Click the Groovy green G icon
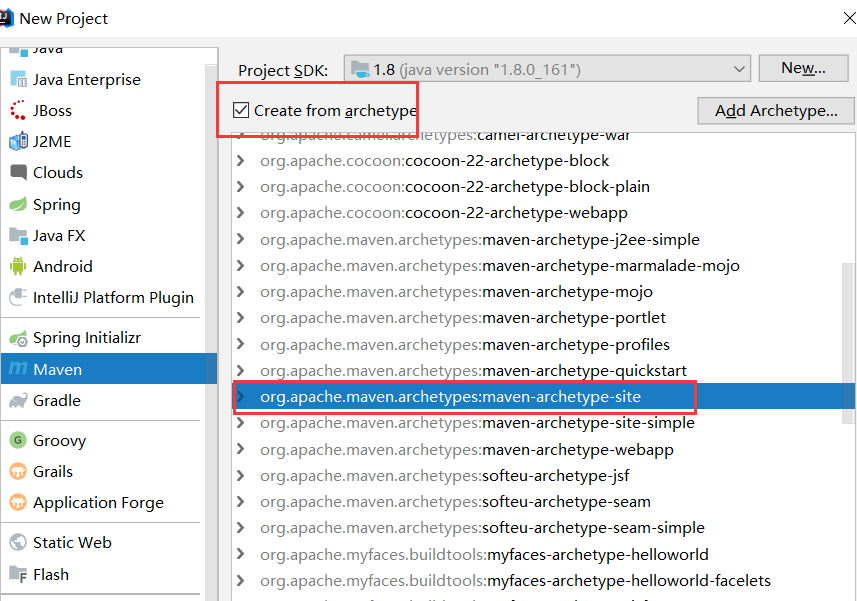The width and height of the screenshot is (857, 601). click(x=18, y=440)
